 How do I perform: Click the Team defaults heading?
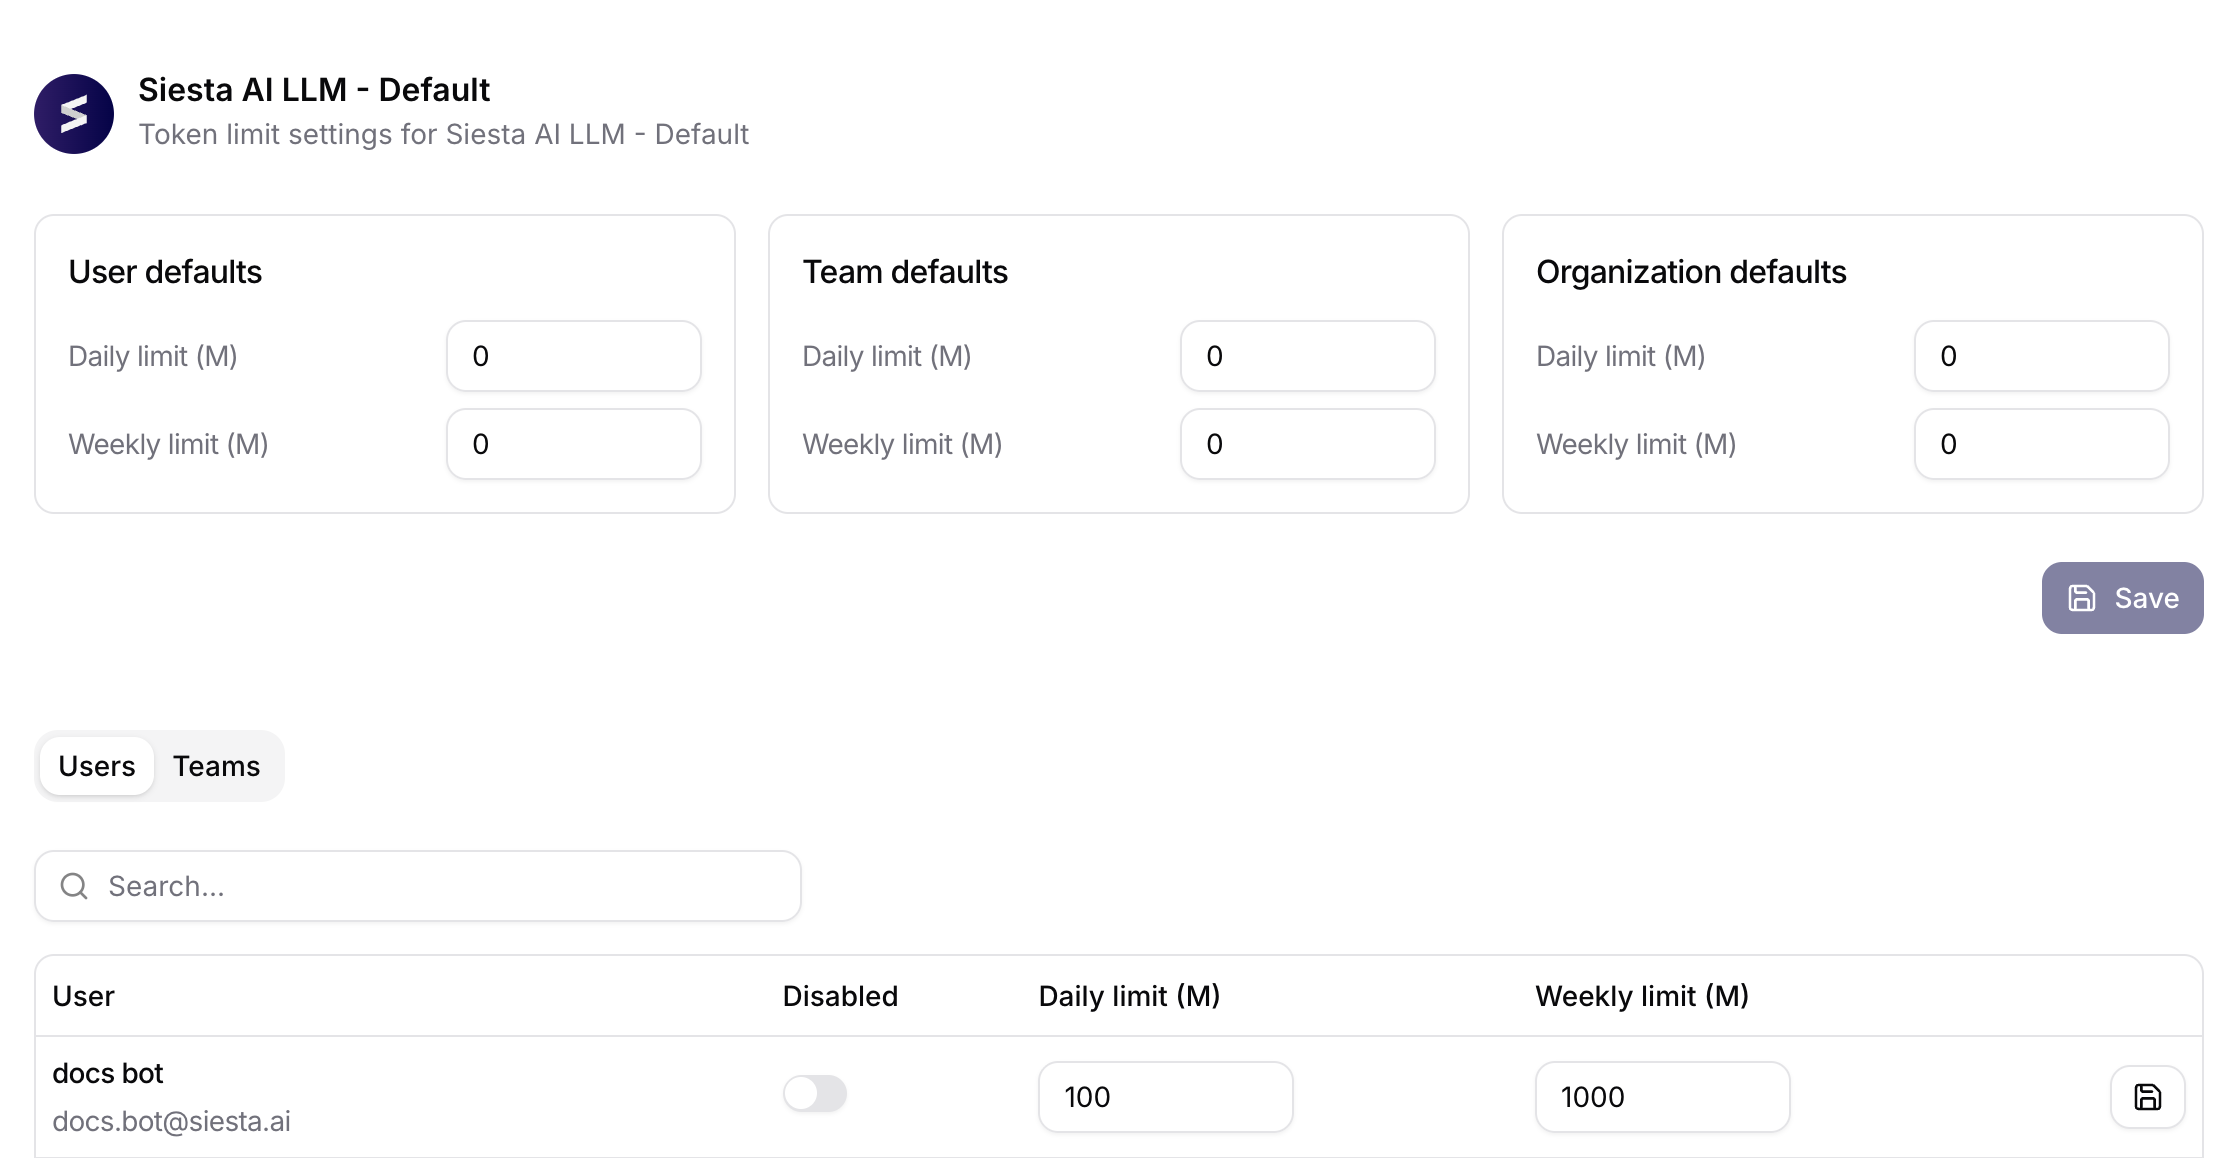905,272
